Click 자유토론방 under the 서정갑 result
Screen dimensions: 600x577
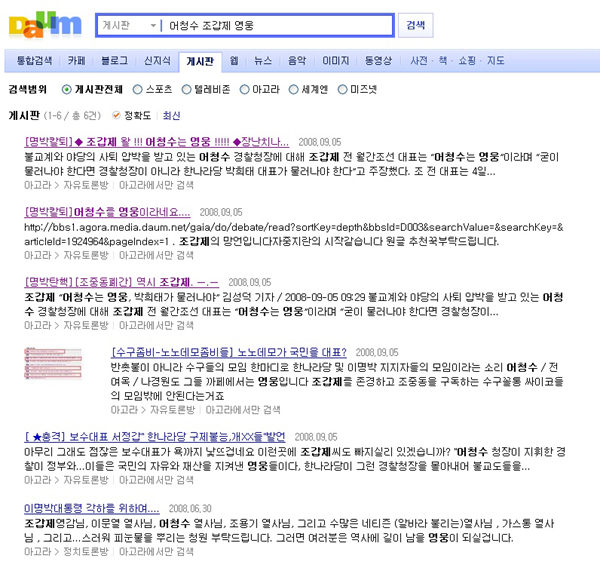(86, 480)
